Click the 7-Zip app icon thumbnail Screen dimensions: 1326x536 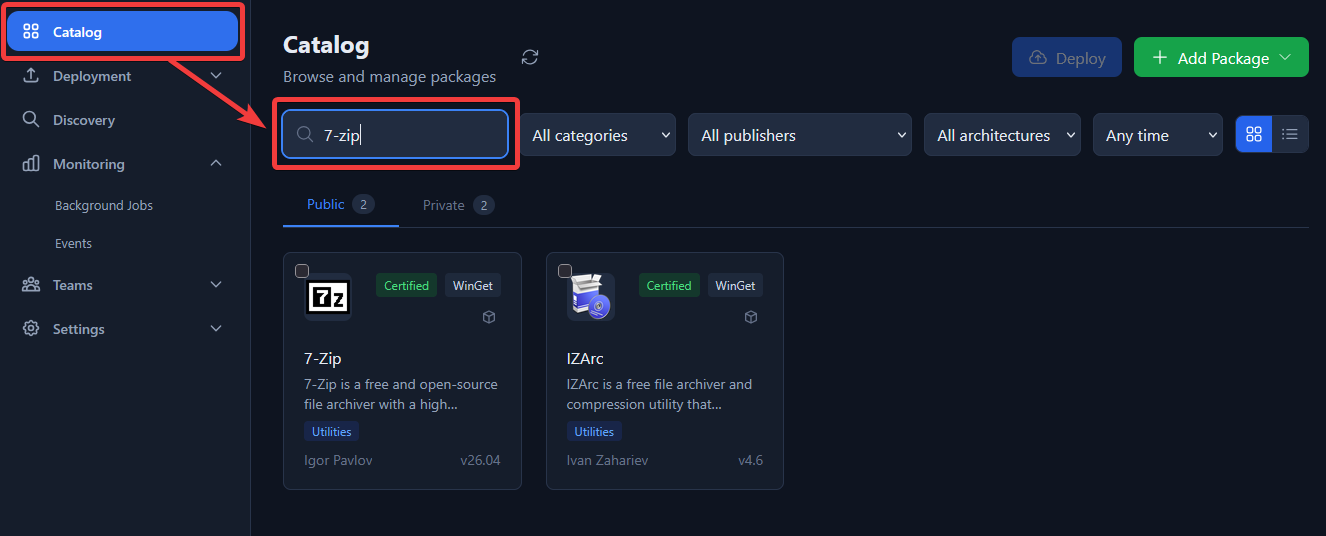point(328,297)
